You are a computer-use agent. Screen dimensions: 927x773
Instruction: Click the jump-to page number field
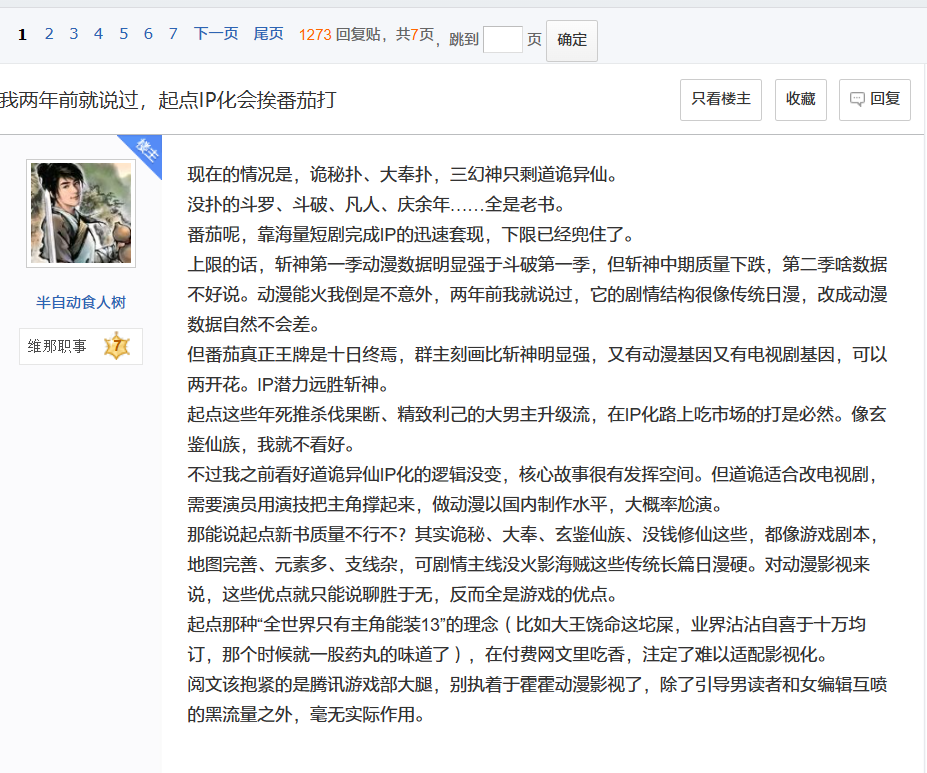[503, 40]
